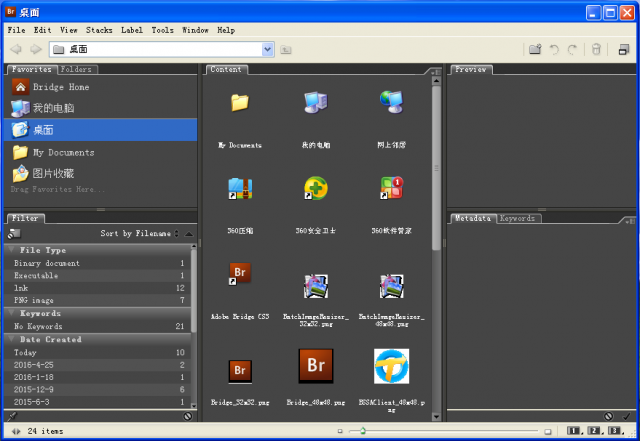Collapse the File Type filter section
This screenshot has height=441, width=640.
(x=11, y=250)
